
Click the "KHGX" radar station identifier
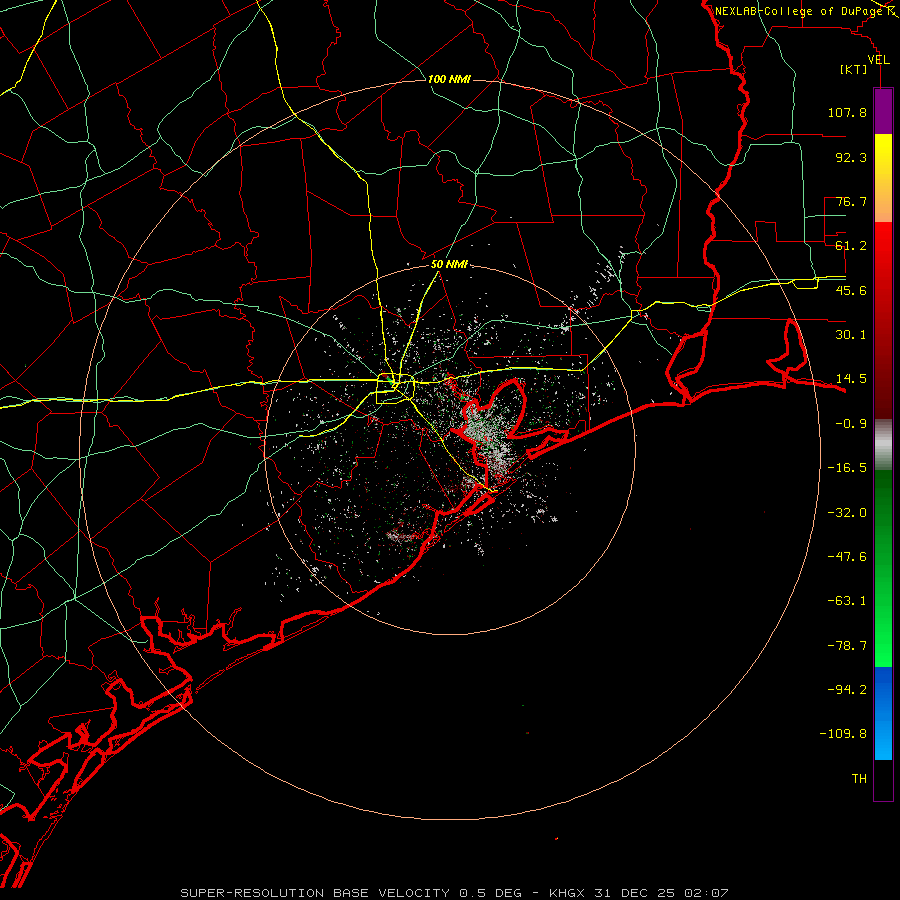(567, 893)
